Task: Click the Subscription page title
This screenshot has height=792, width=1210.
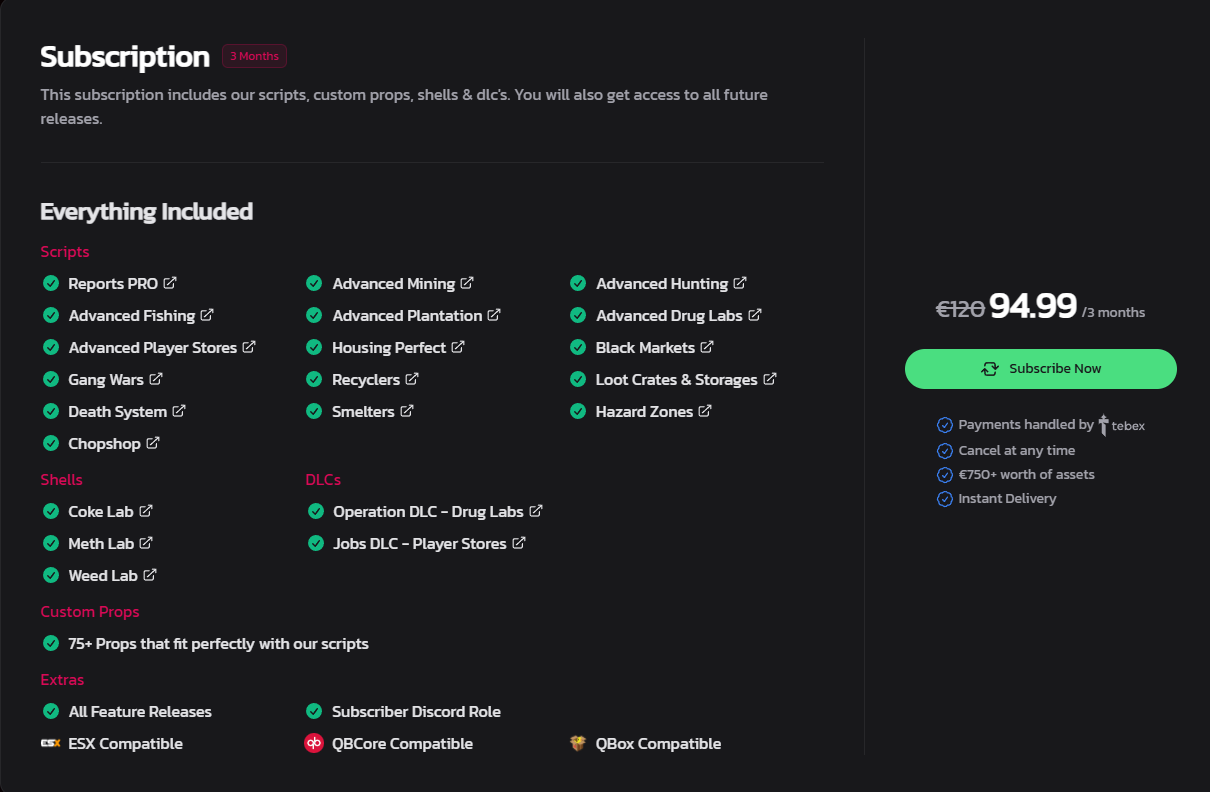Action: [x=125, y=57]
